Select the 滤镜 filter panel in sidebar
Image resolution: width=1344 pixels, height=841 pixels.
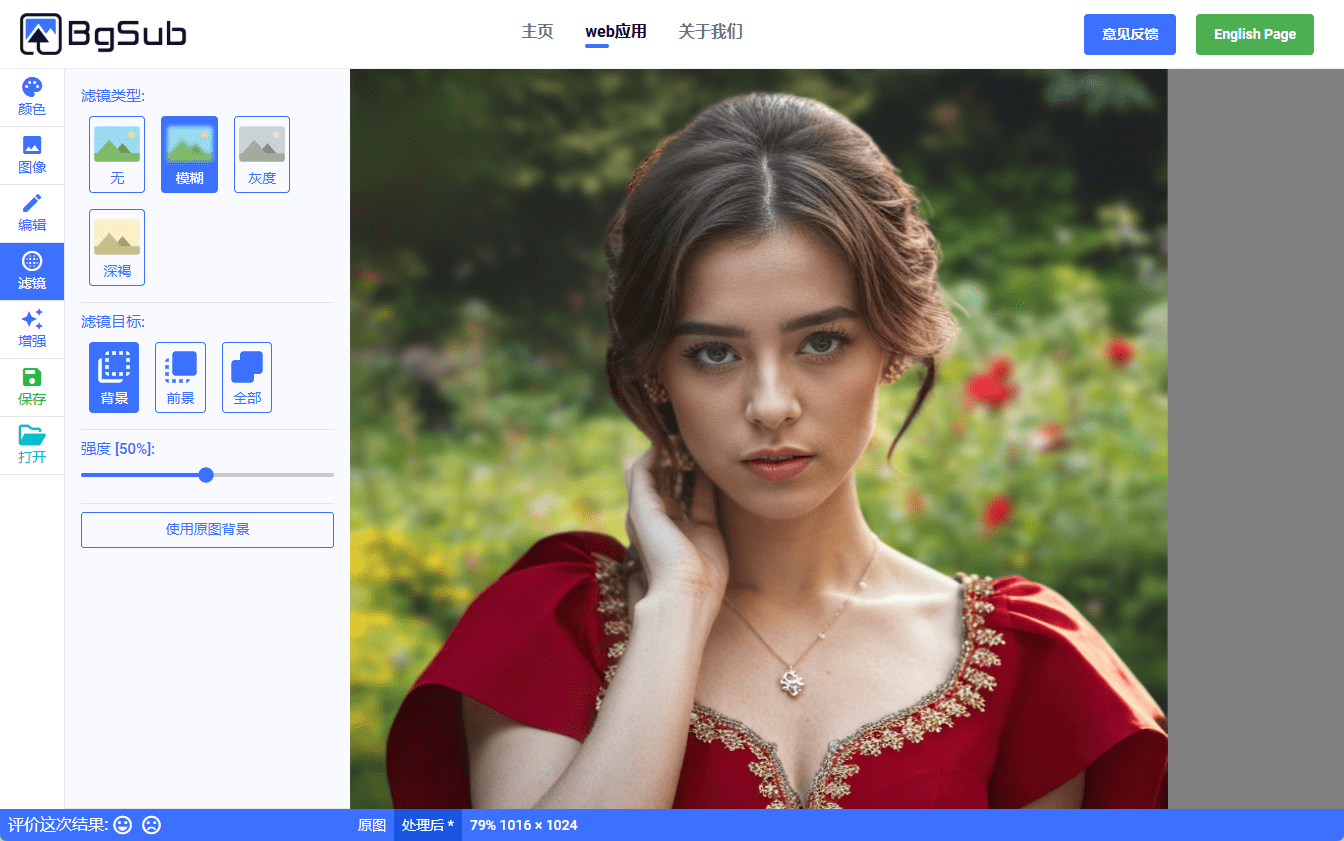coord(32,272)
